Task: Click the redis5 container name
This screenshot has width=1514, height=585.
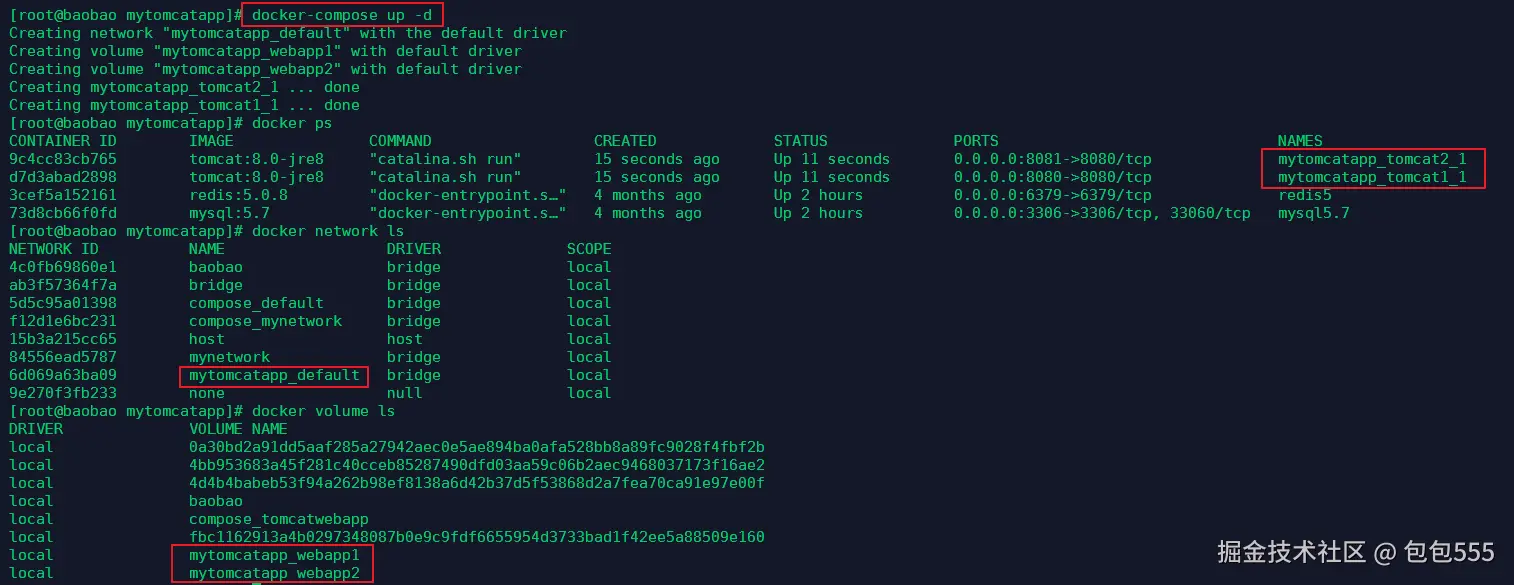Action: click(1304, 195)
